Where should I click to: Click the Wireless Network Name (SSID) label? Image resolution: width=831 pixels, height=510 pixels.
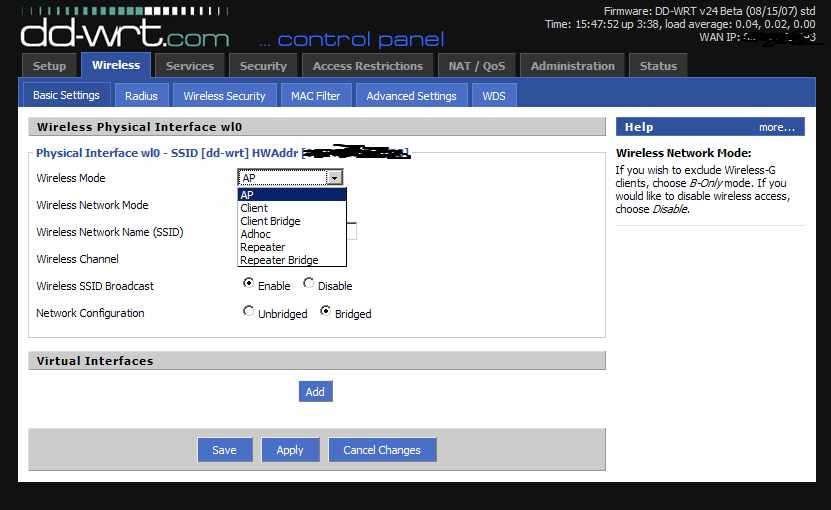point(110,232)
